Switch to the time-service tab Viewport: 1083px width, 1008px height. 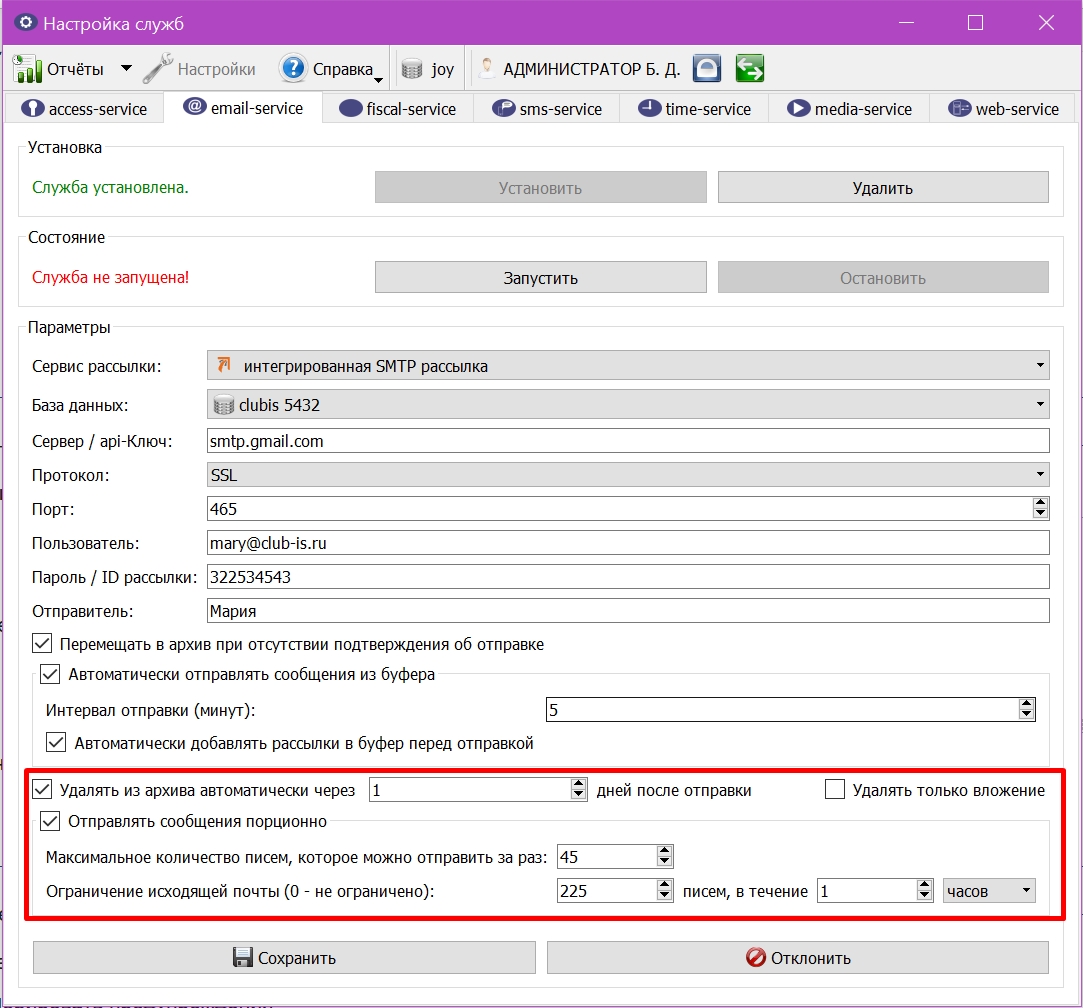[694, 109]
